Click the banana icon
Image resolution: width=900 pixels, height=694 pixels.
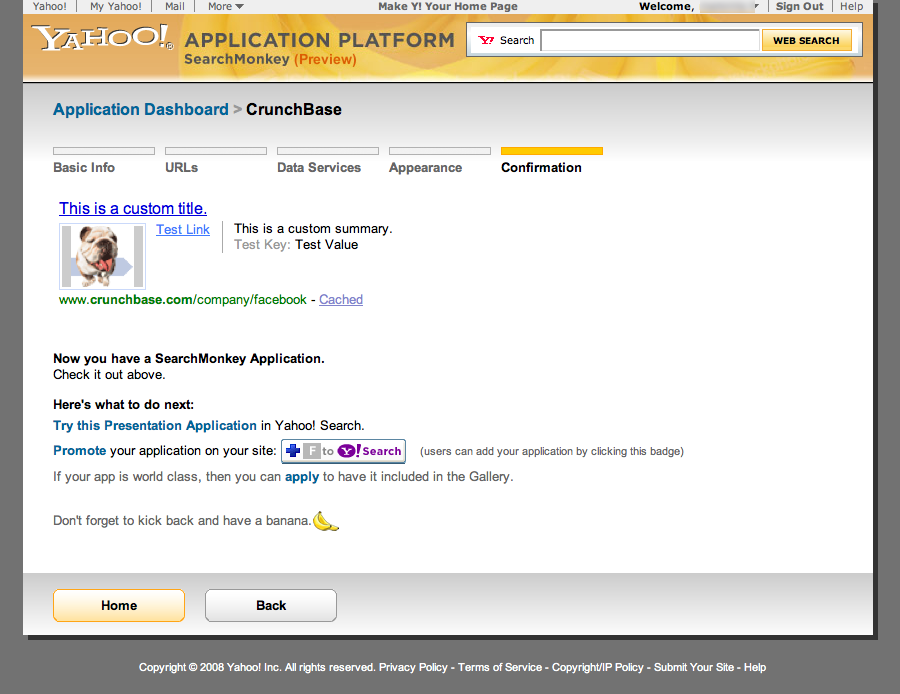pos(325,521)
